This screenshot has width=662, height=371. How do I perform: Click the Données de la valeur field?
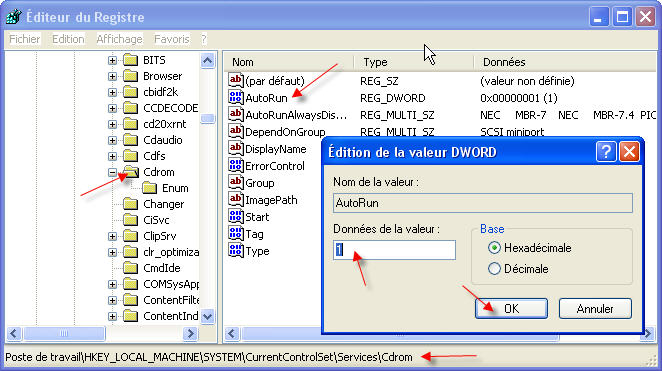(394, 250)
